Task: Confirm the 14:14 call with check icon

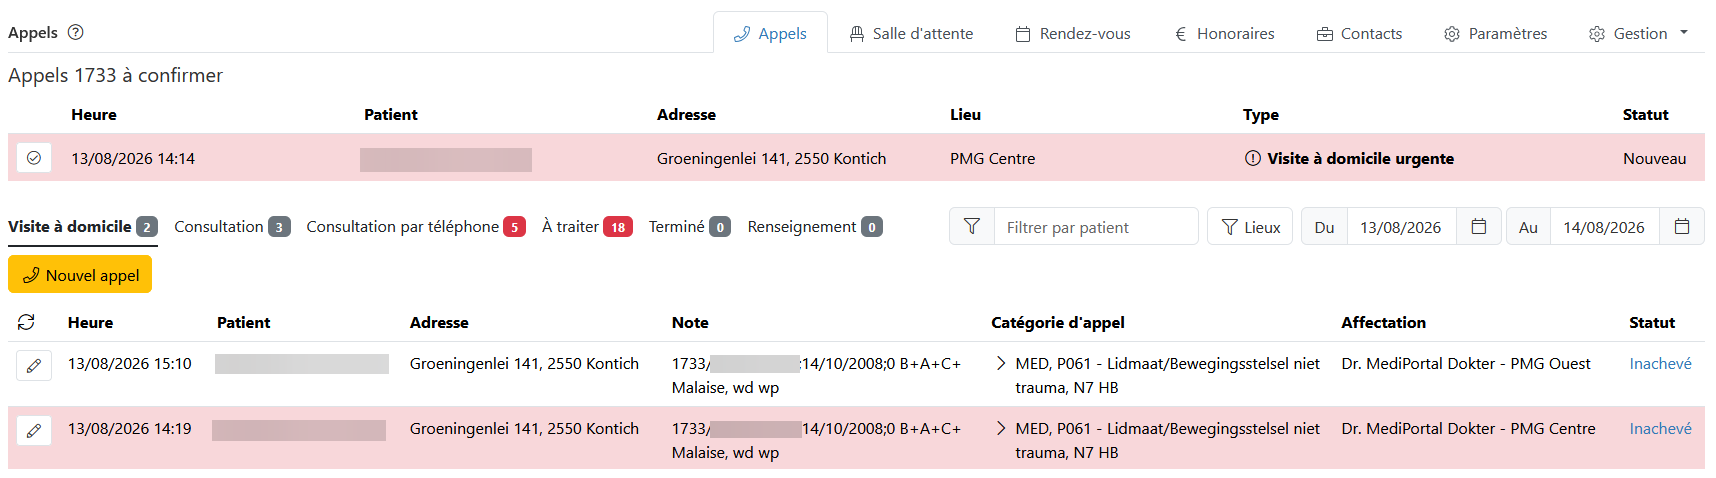Action: click(34, 158)
